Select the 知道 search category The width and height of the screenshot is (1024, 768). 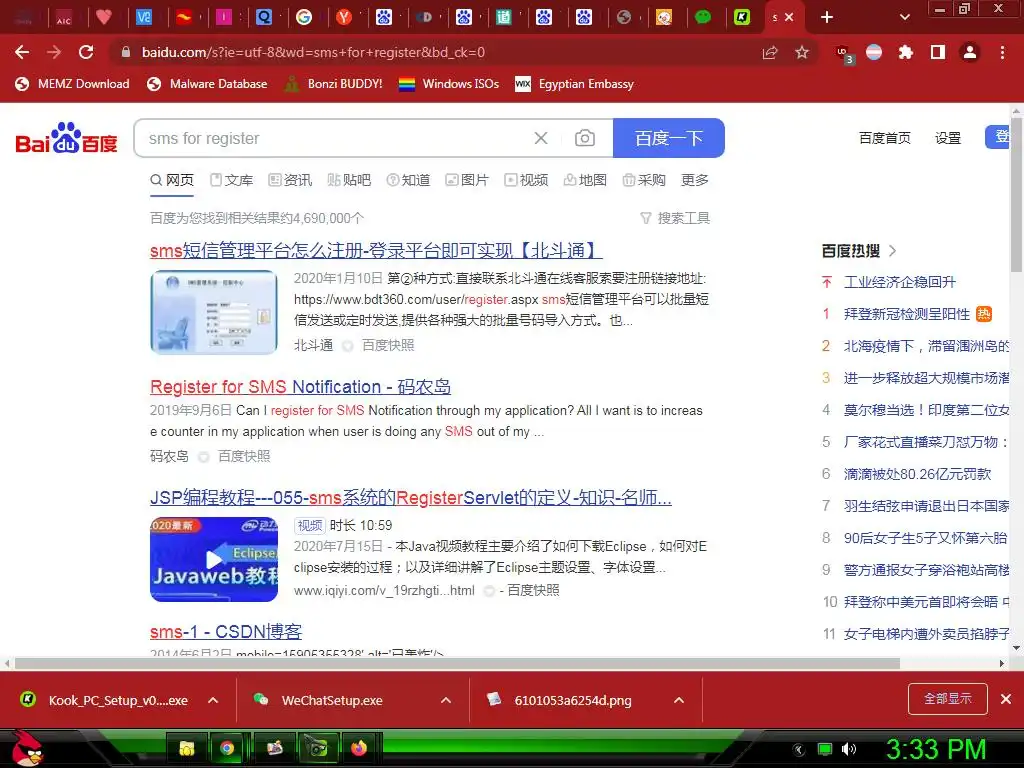pos(408,180)
